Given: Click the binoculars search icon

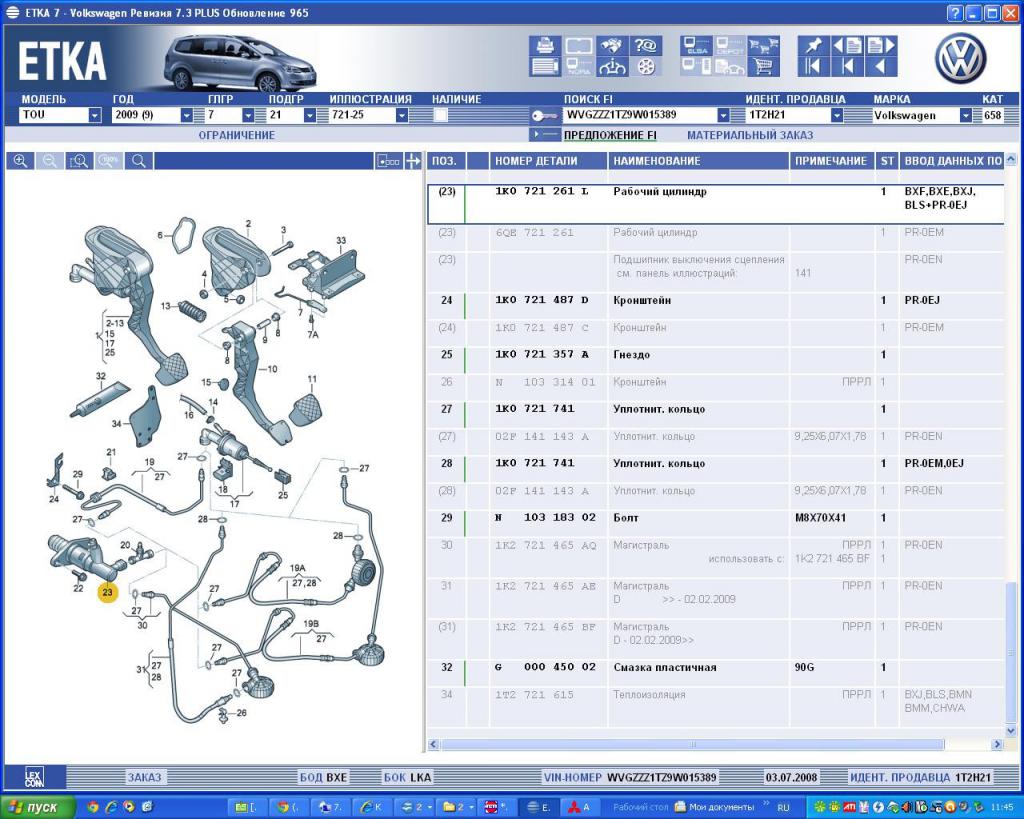Looking at the screenshot, I should [612, 45].
